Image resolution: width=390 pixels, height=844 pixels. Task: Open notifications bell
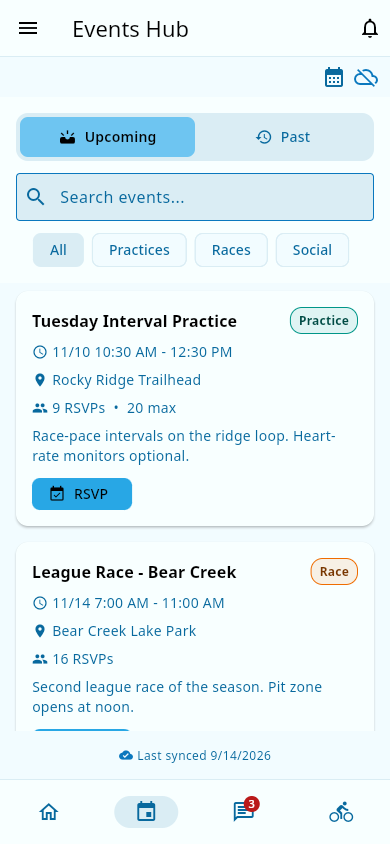point(370,29)
